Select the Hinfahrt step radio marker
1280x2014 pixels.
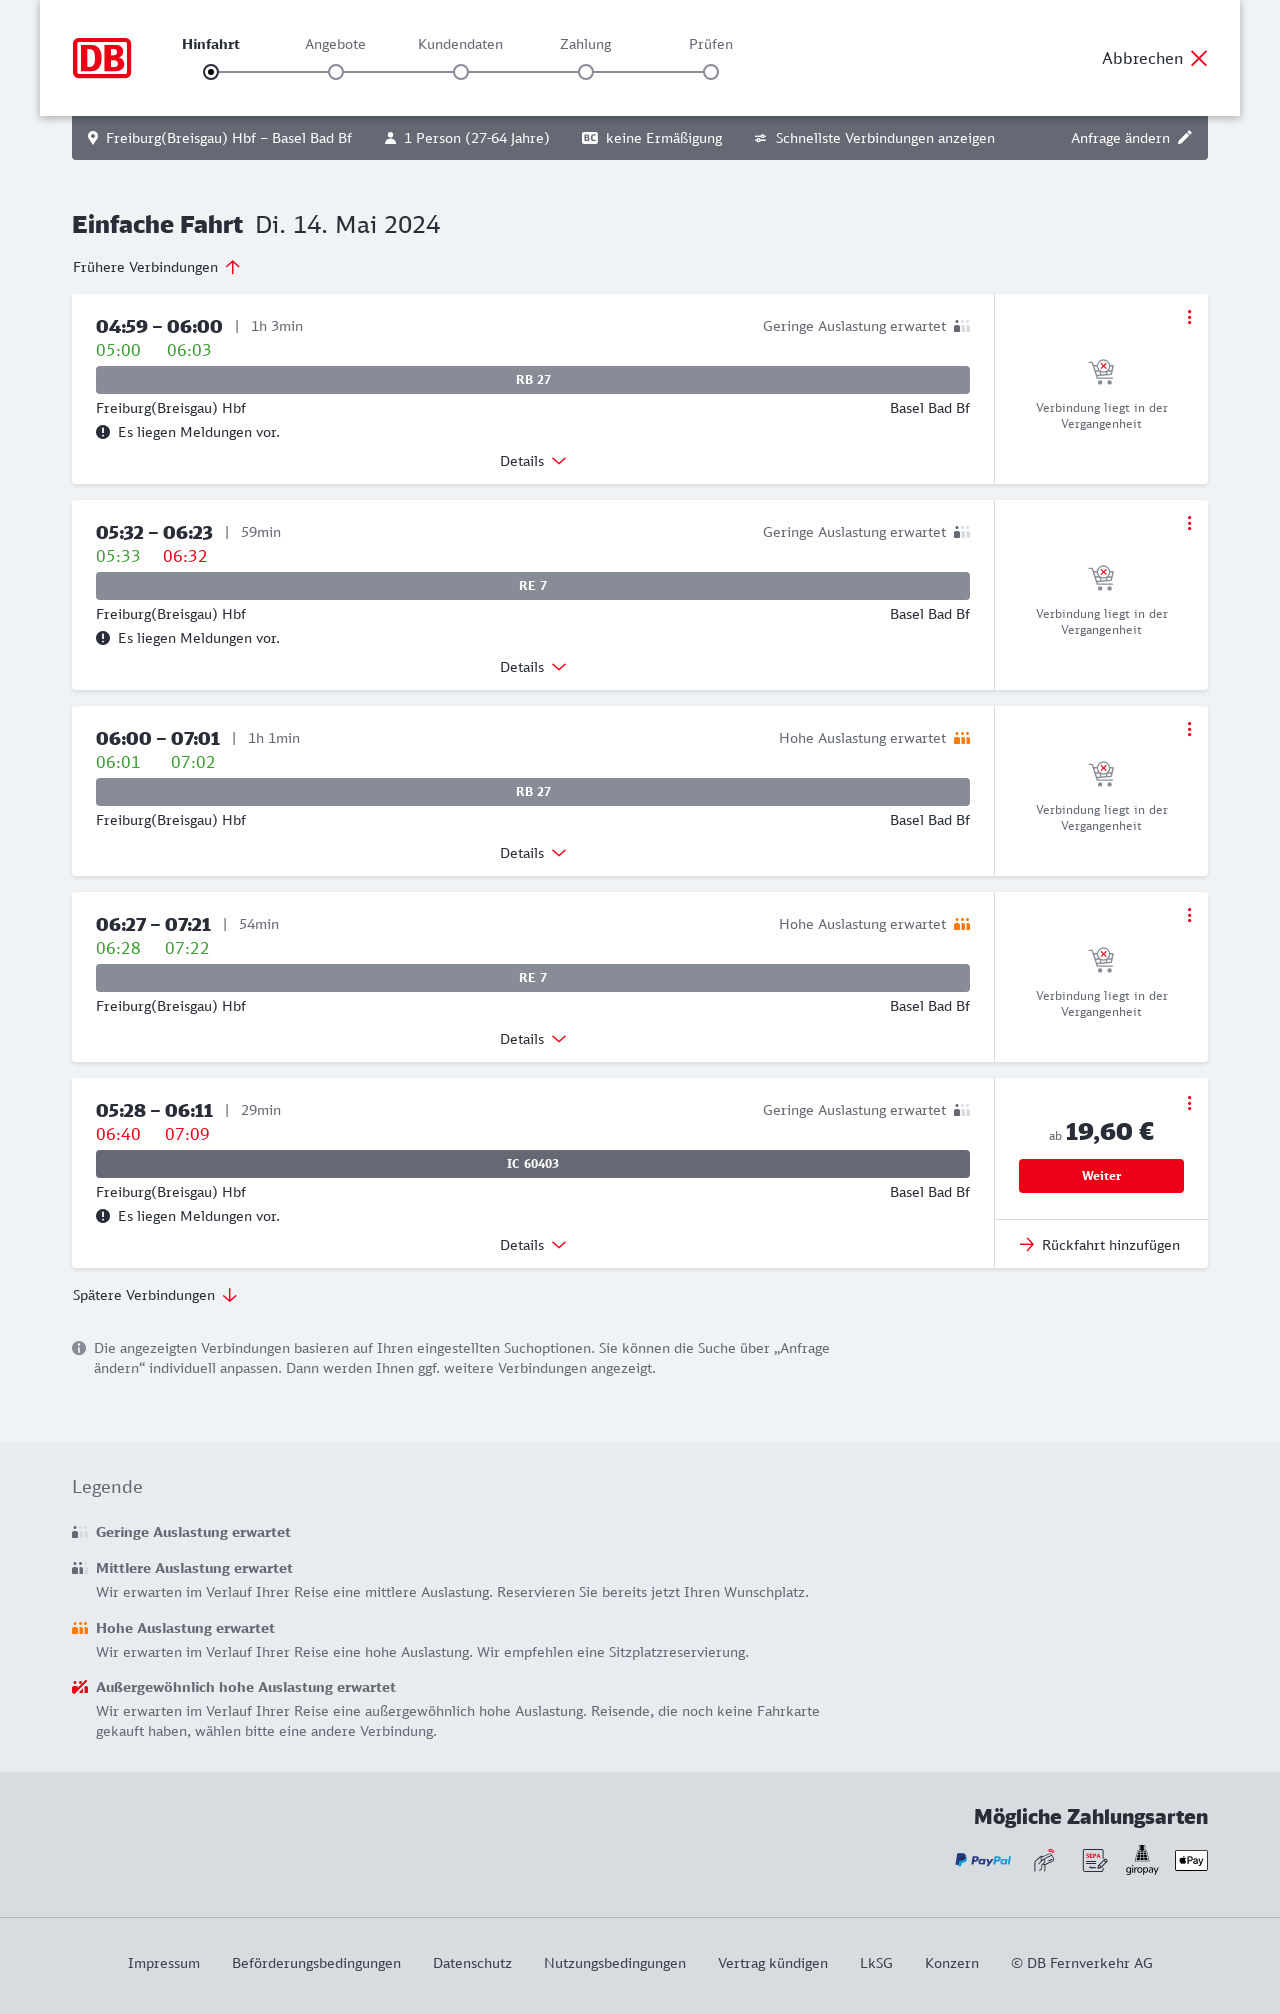coord(211,72)
